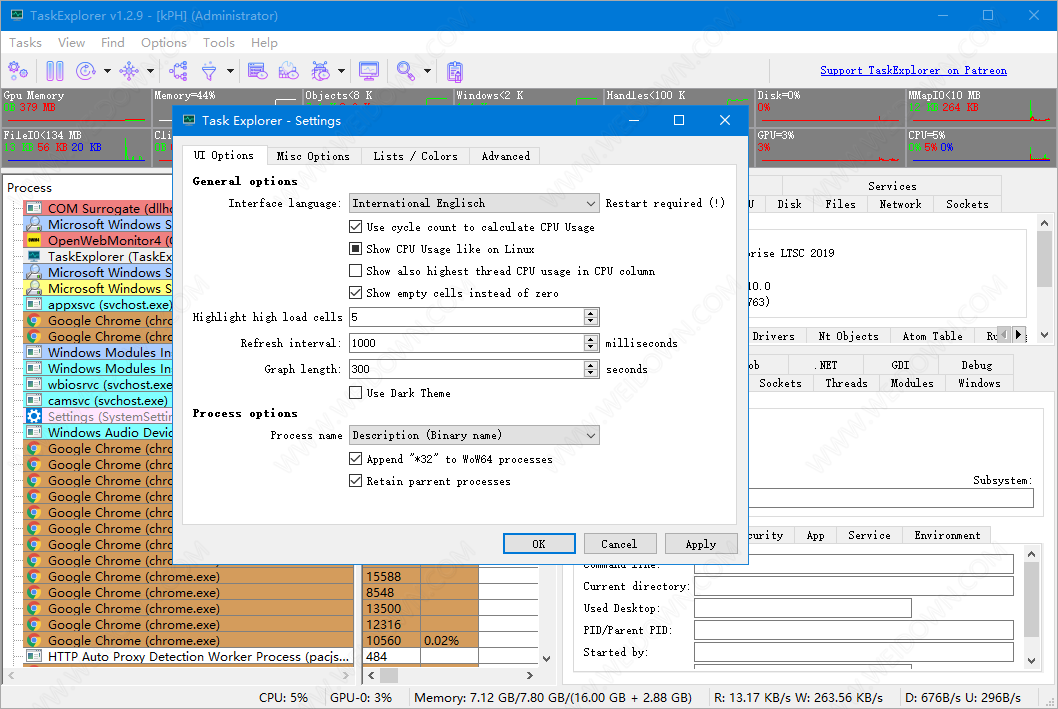The height and width of the screenshot is (709, 1058).
Task: Click the pause refresh toolbar icon
Action: click(x=55, y=70)
